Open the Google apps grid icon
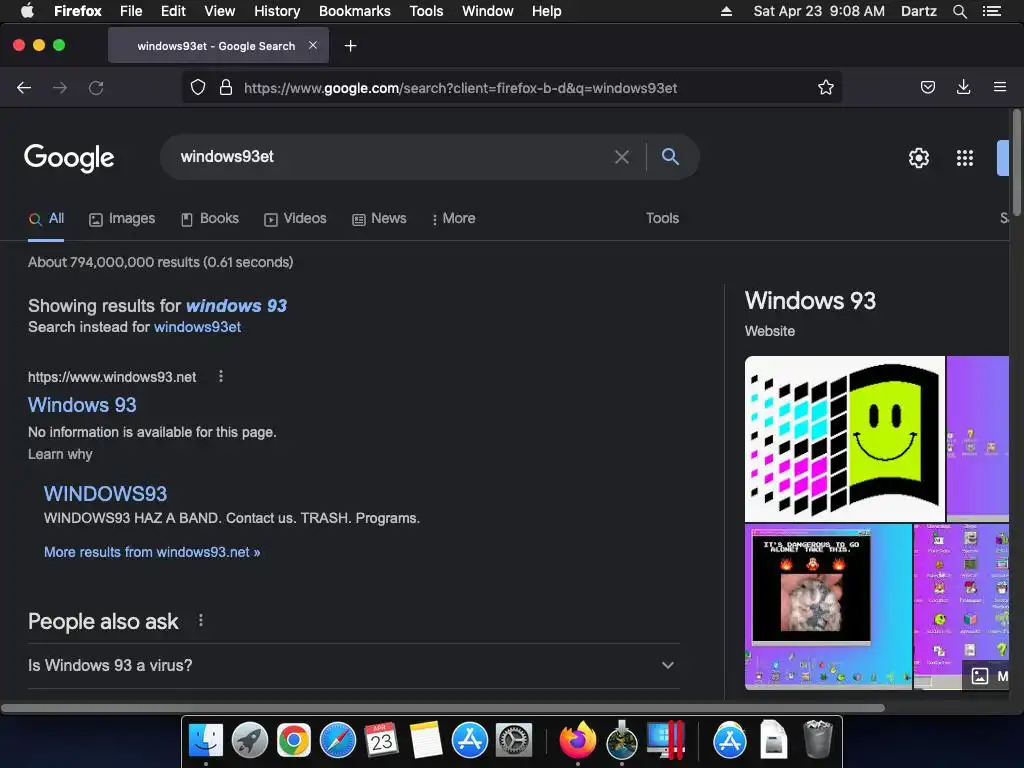Screen dimensions: 1024x768 [965, 157]
